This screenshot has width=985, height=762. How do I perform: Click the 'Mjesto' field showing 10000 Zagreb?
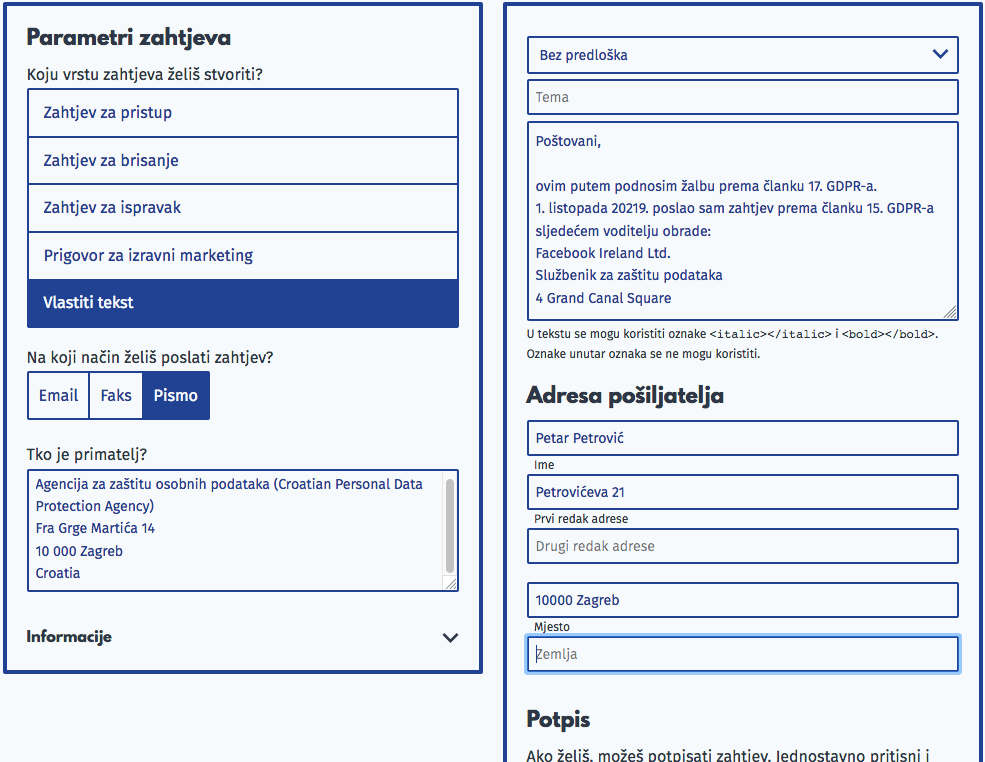pos(742,600)
